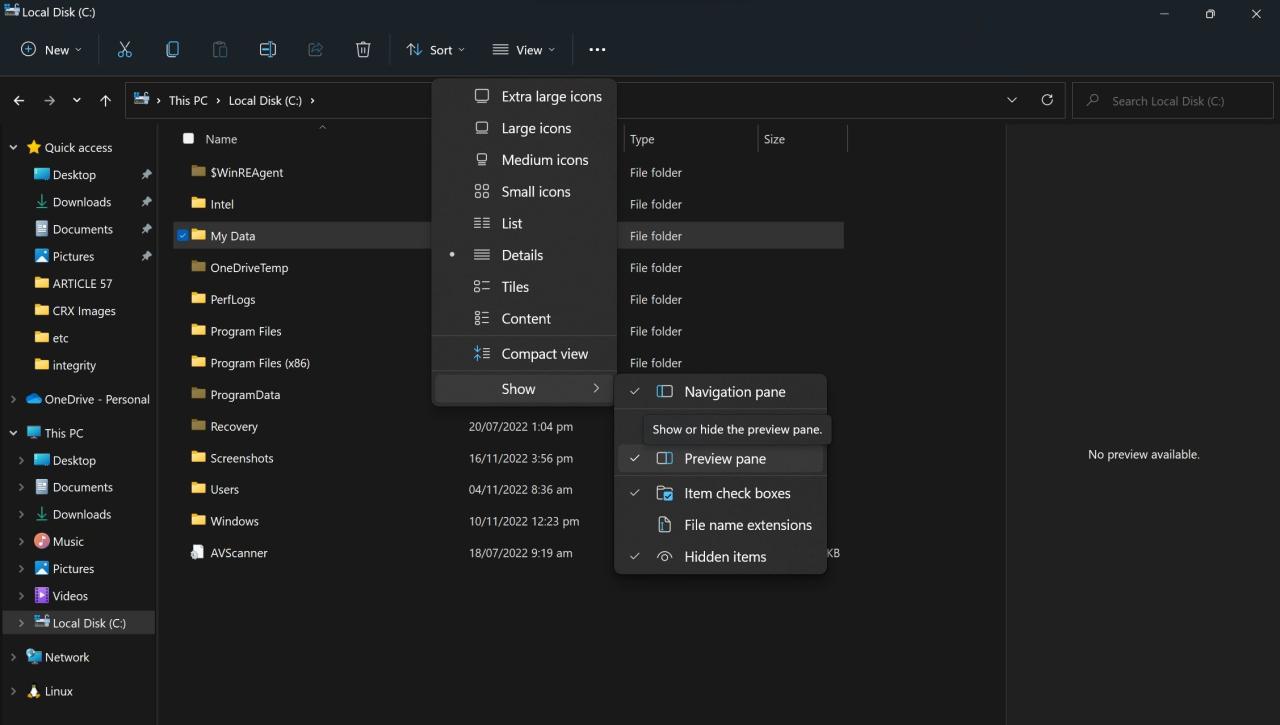Open CRX Images folder in sidebar
1280x725 pixels.
click(x=83, y=311)
